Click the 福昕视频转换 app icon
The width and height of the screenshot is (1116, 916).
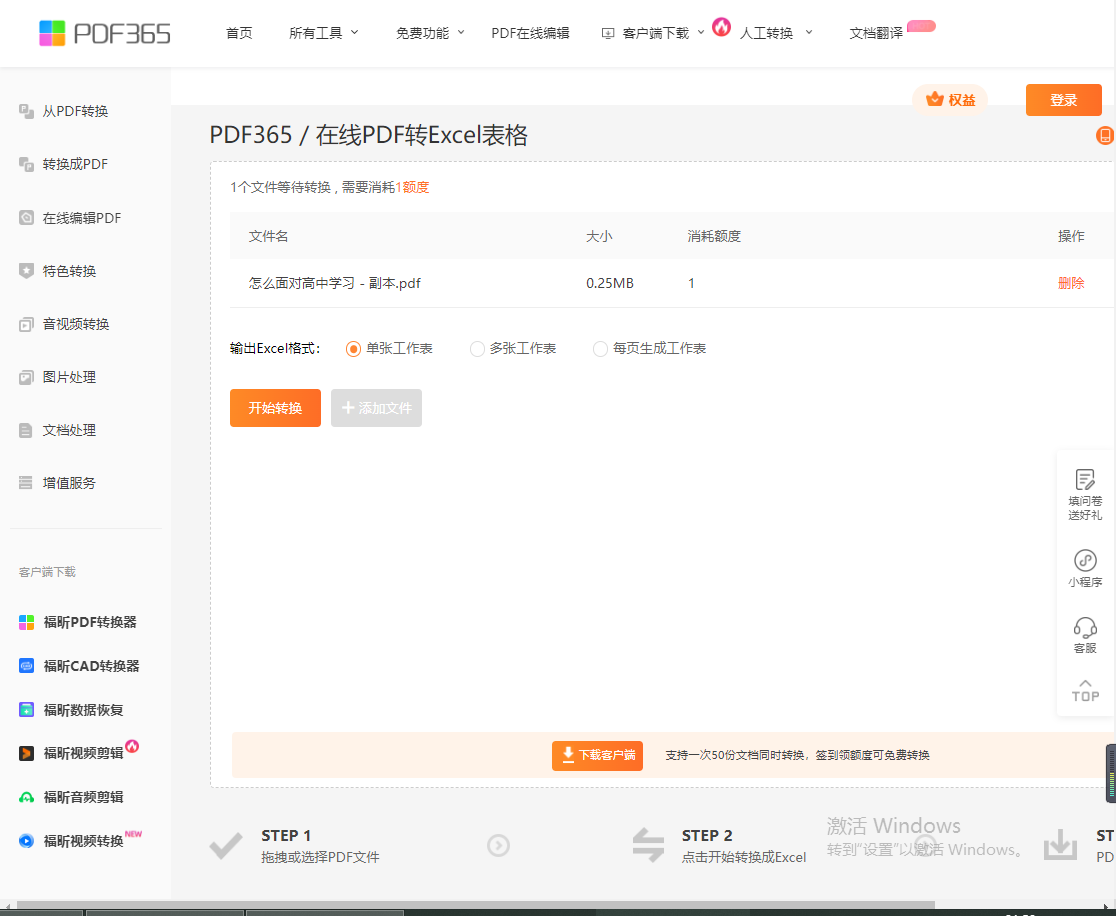(x=26, y=841)
